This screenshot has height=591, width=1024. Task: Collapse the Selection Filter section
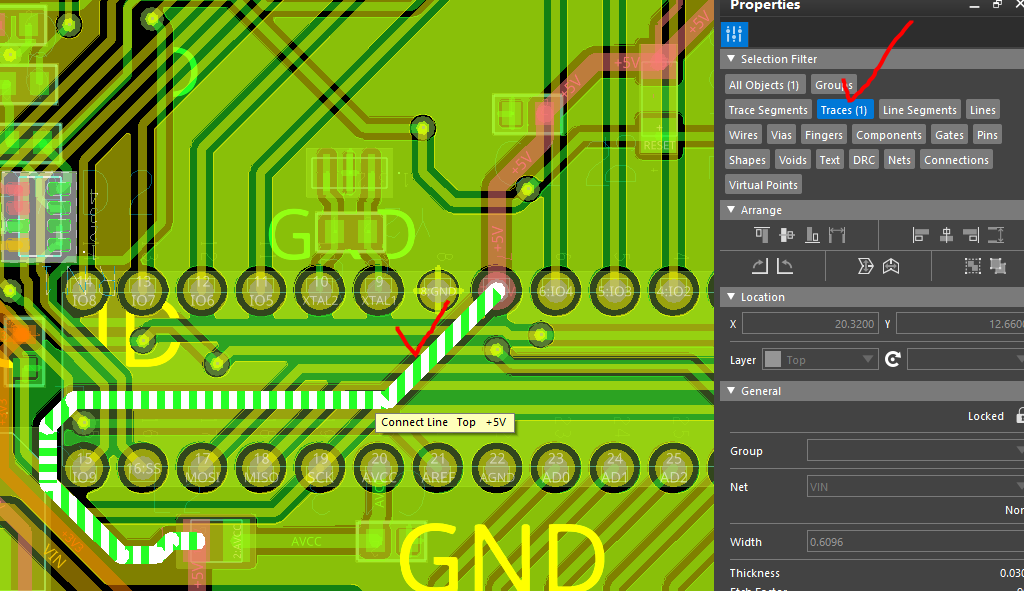[731, 59]
